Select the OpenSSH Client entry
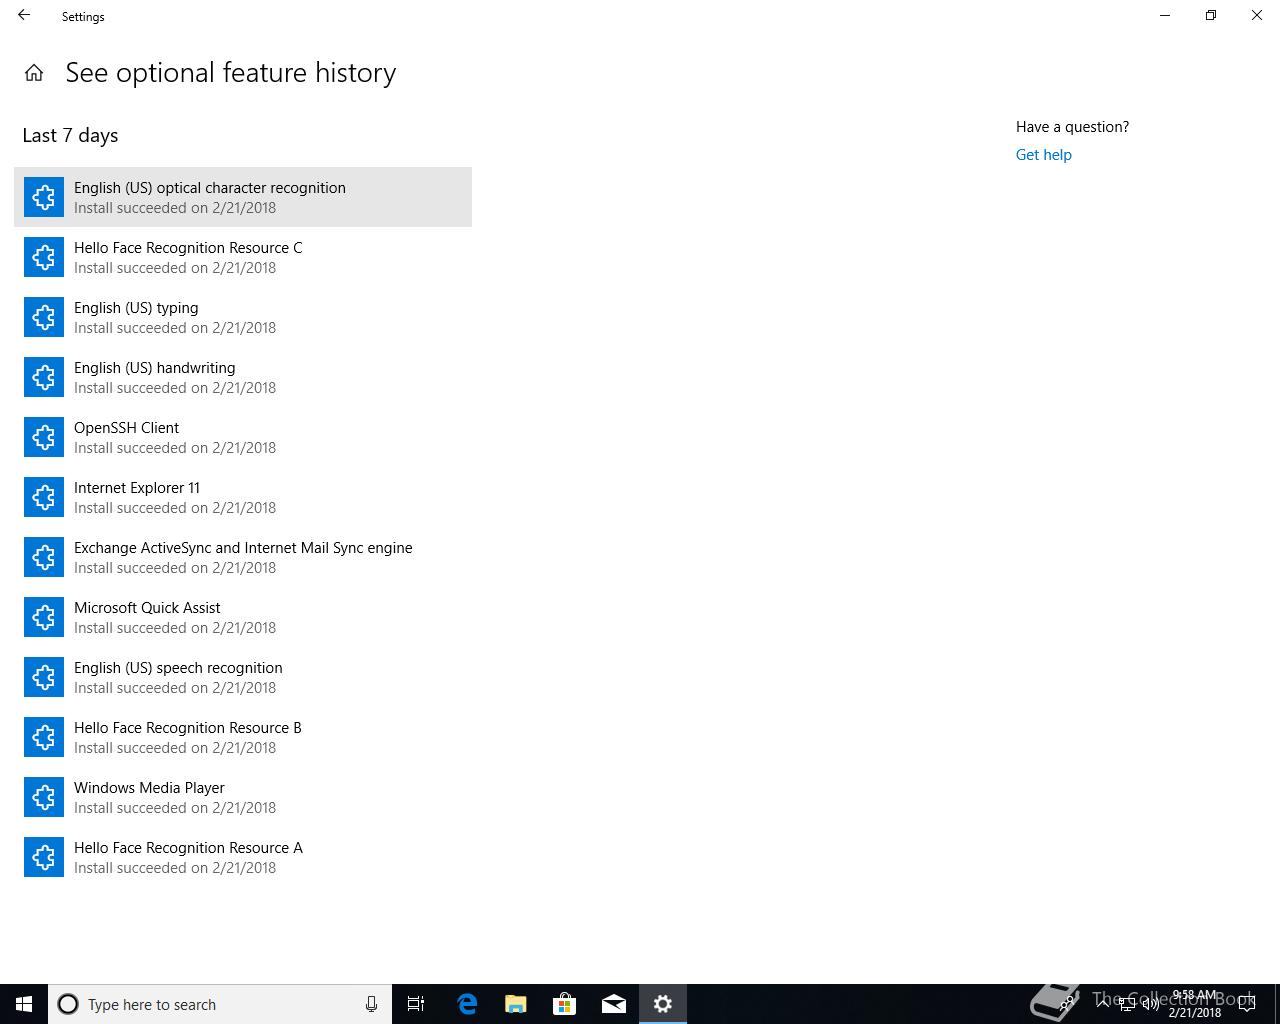Image resolution: width=1280 pixels, height=1024 pixels. [243, 437]
